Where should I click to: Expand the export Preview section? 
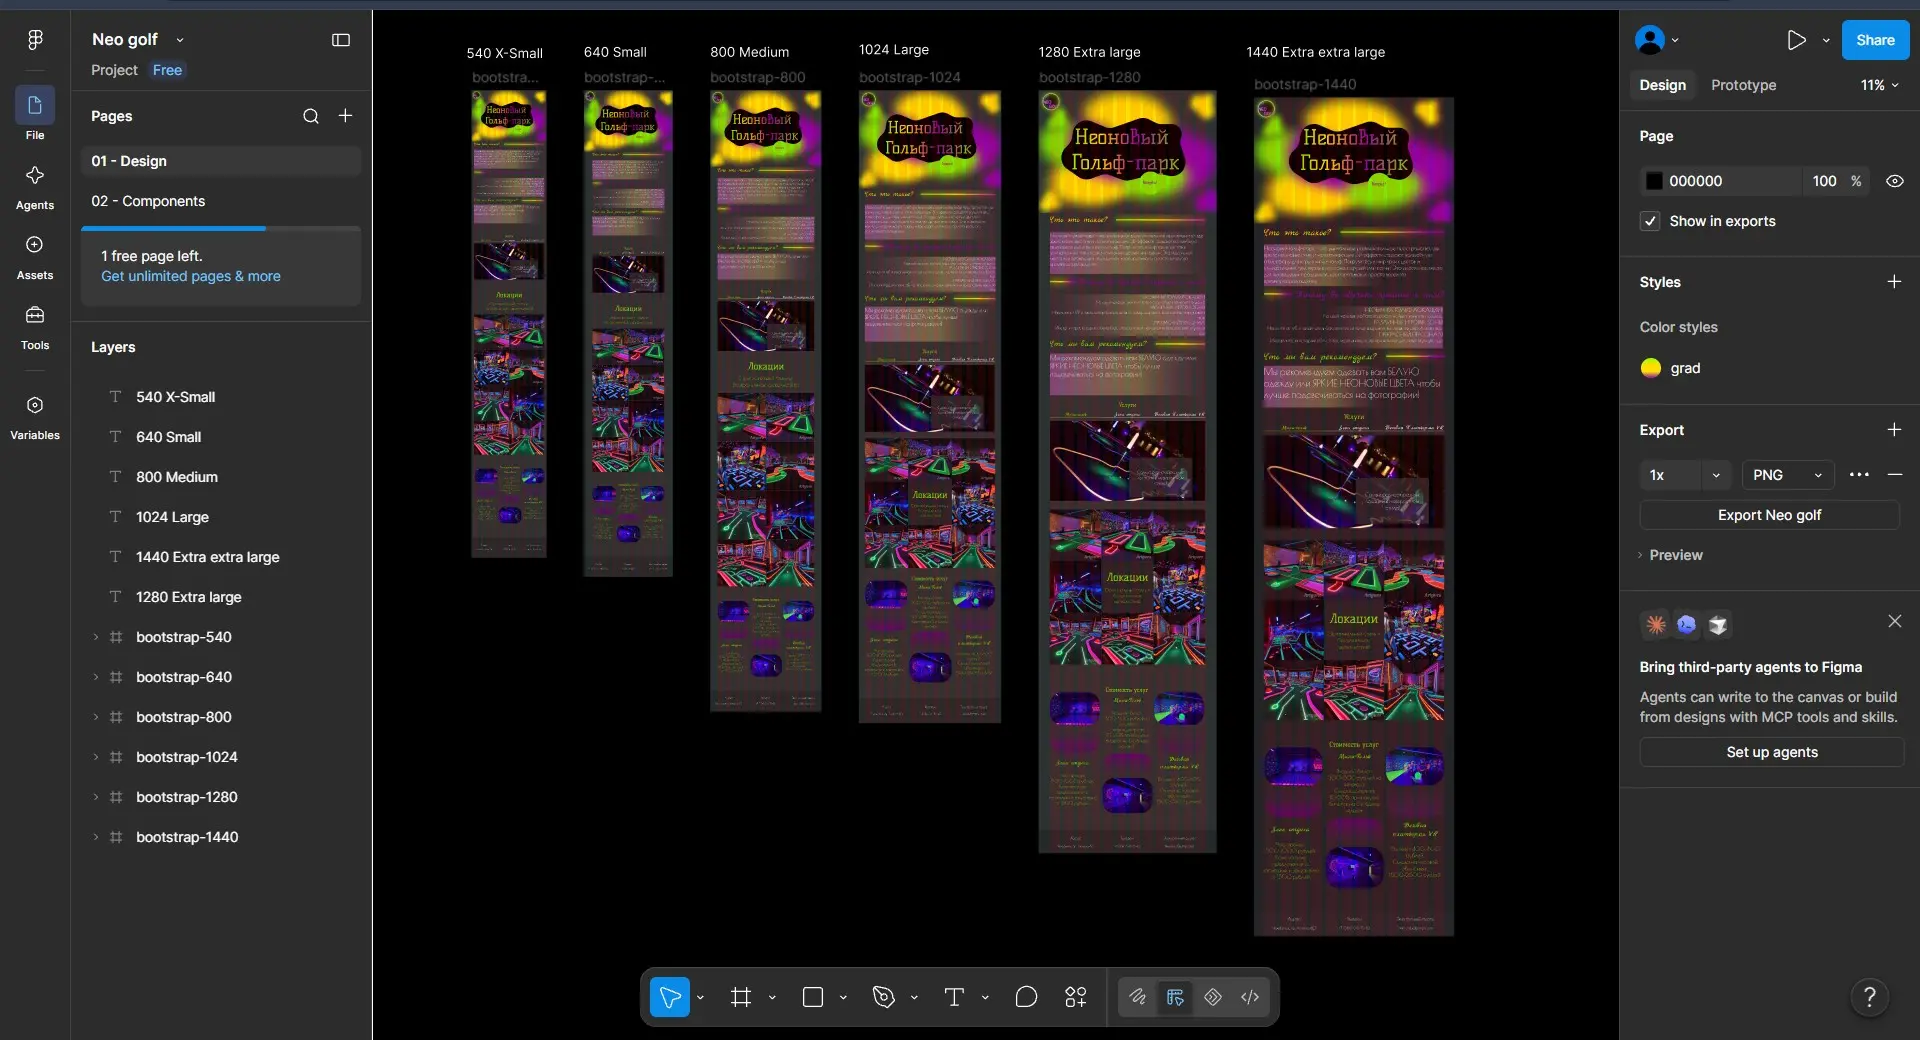coord(1670,555)
